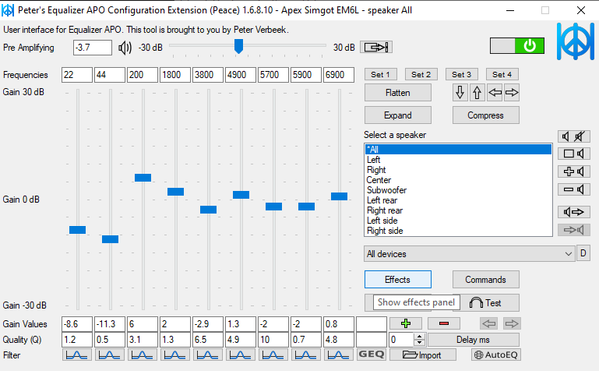The width and height of the screenshot is (599, 371).
Task: Click the 22 Hz band gain slider handle
Action: click(77, 230)
